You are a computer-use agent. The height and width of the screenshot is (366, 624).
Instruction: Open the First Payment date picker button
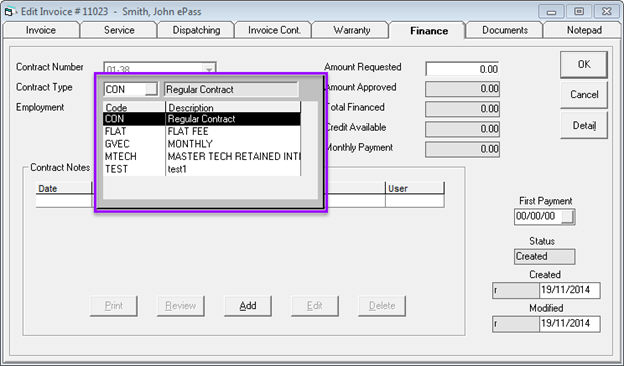point(568,217)
